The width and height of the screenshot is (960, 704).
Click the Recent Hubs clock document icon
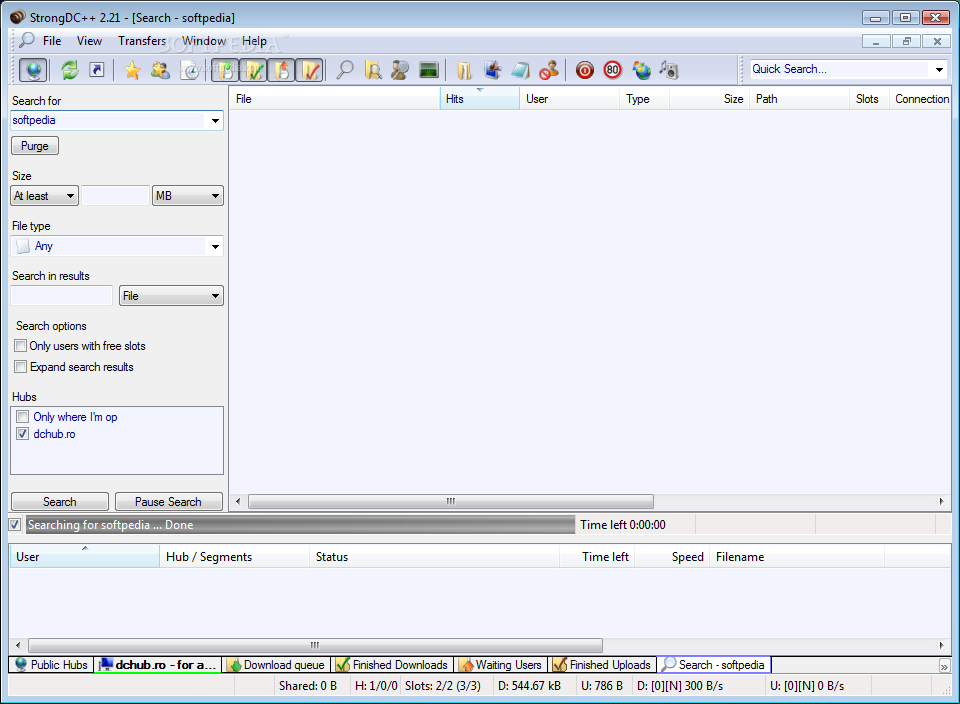(x=190, y=70)
